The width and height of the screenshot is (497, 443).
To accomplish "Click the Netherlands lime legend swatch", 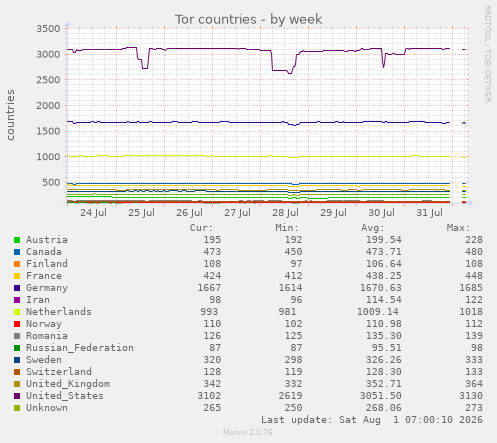I will [17, 312].
